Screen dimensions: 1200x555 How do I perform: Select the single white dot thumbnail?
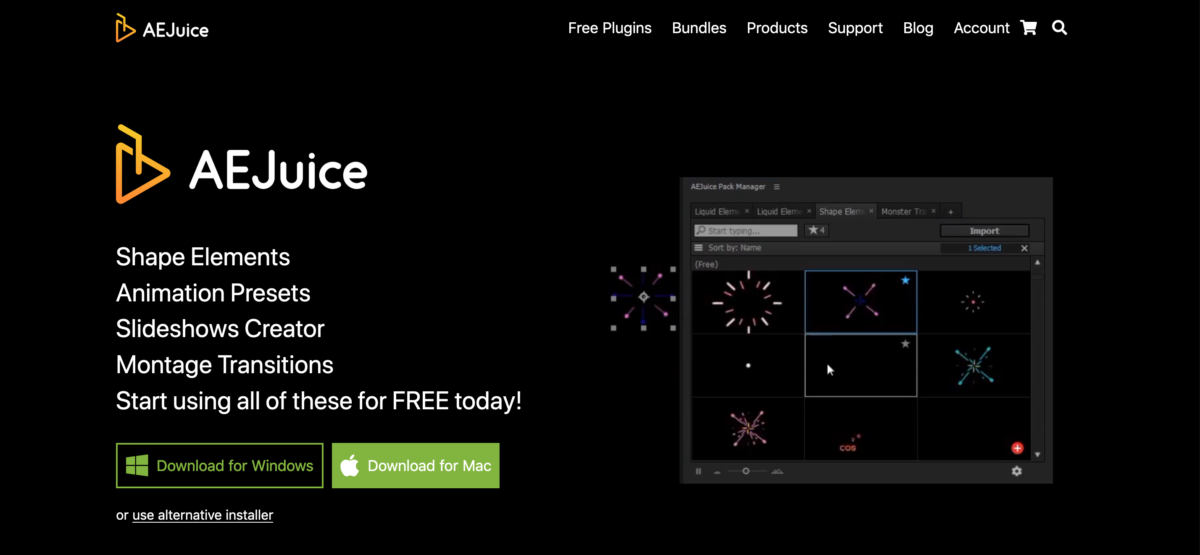(748, 365)
